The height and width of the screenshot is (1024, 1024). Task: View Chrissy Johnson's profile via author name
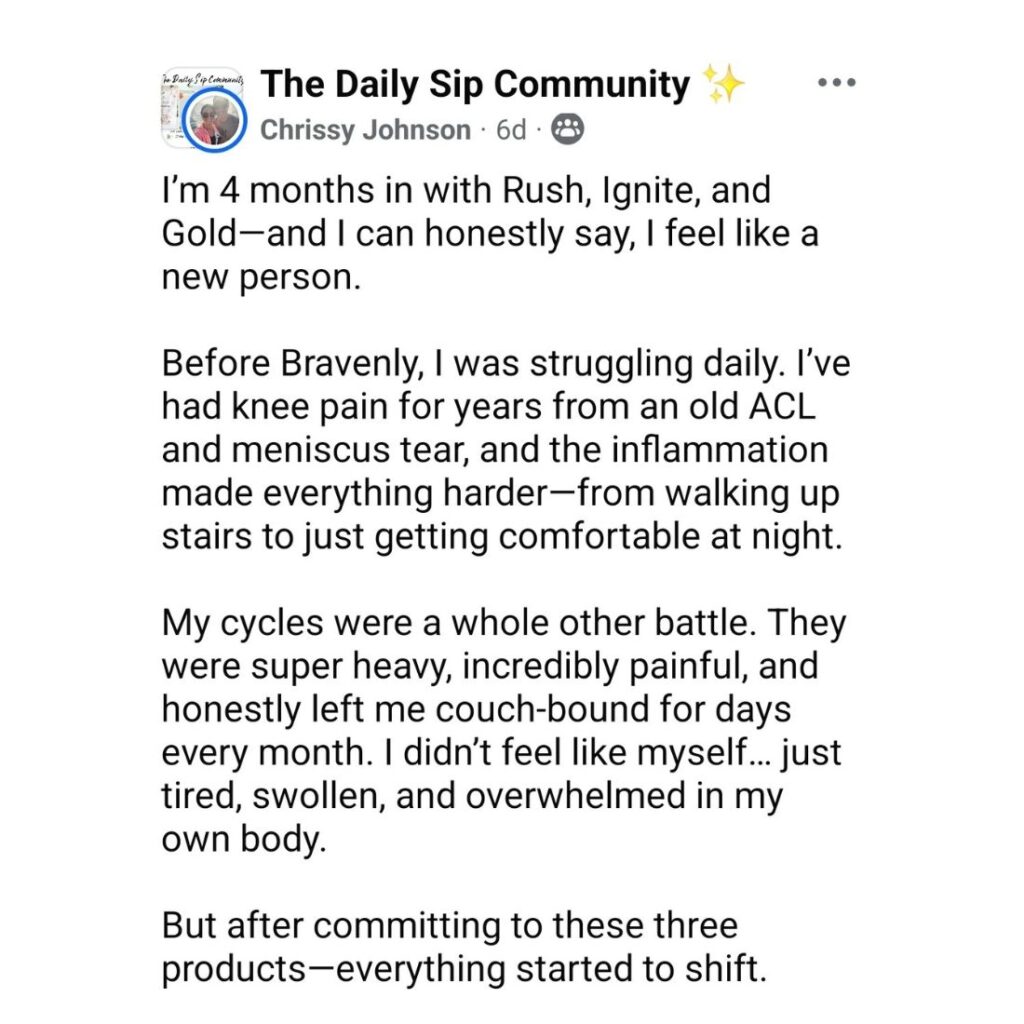pos(365,130)
